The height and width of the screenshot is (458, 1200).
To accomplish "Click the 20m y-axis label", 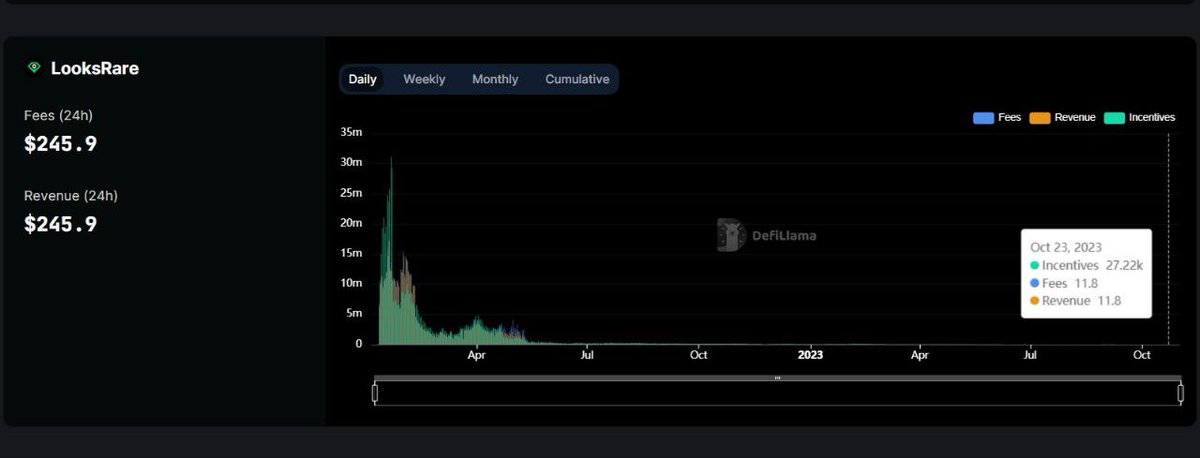I will [x=351, y=222].
